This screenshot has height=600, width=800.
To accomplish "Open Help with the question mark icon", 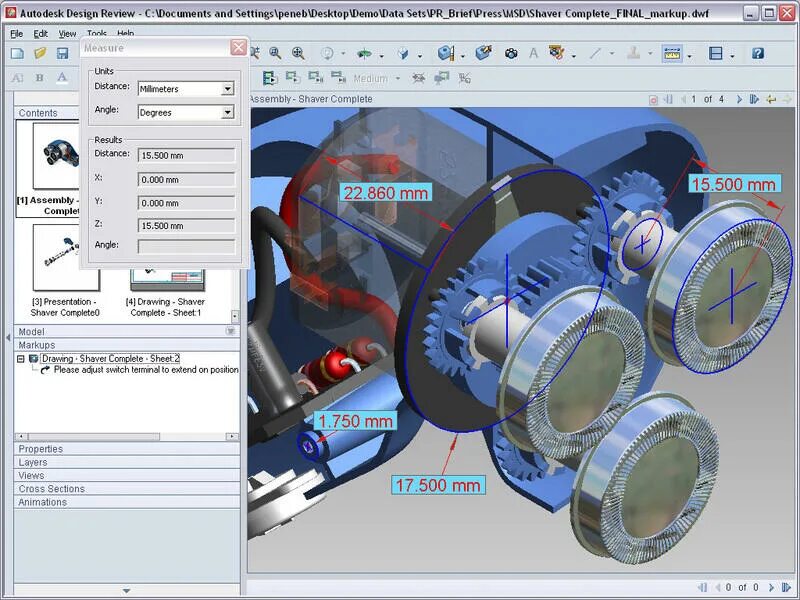I will 758,53.
